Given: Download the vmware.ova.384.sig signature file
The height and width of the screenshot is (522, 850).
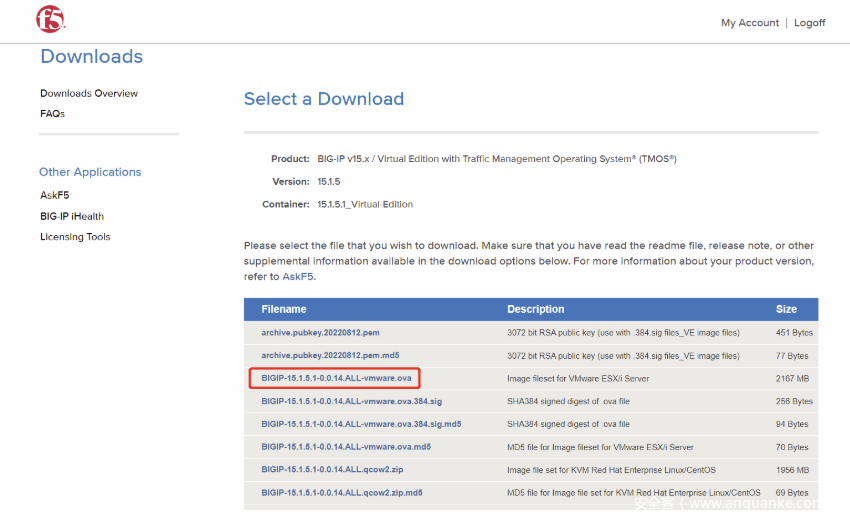Looking at the screenshot, I should 351,401.
